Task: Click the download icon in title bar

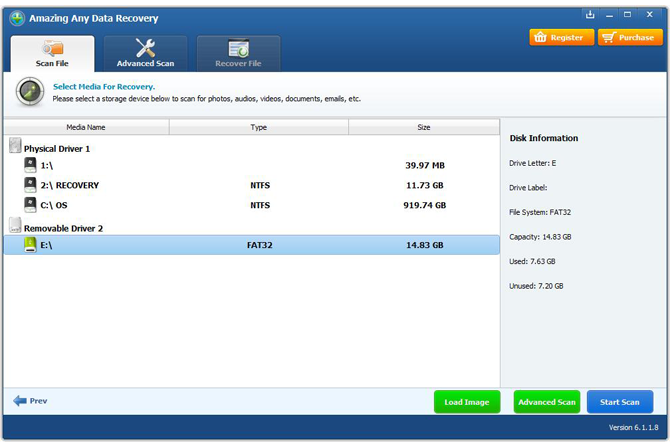Action: click(590, 15)
